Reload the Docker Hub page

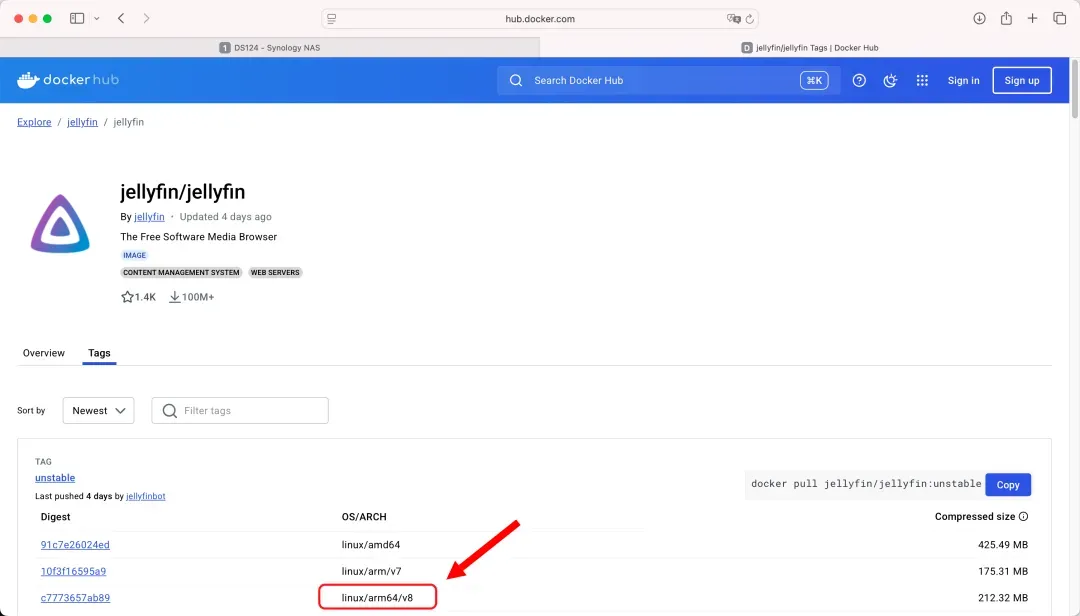pos(749,19)
